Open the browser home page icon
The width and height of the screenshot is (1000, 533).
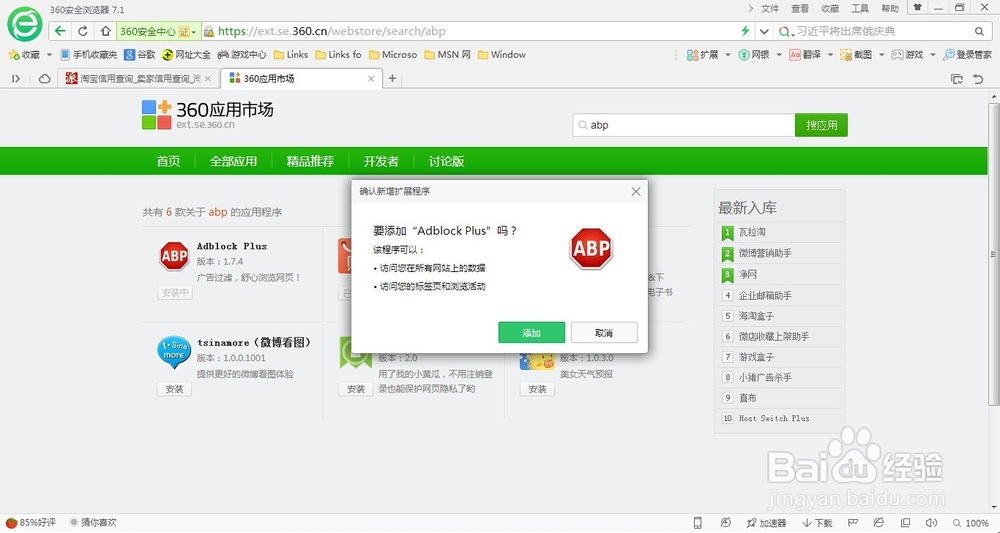click(x=105, y=31)
